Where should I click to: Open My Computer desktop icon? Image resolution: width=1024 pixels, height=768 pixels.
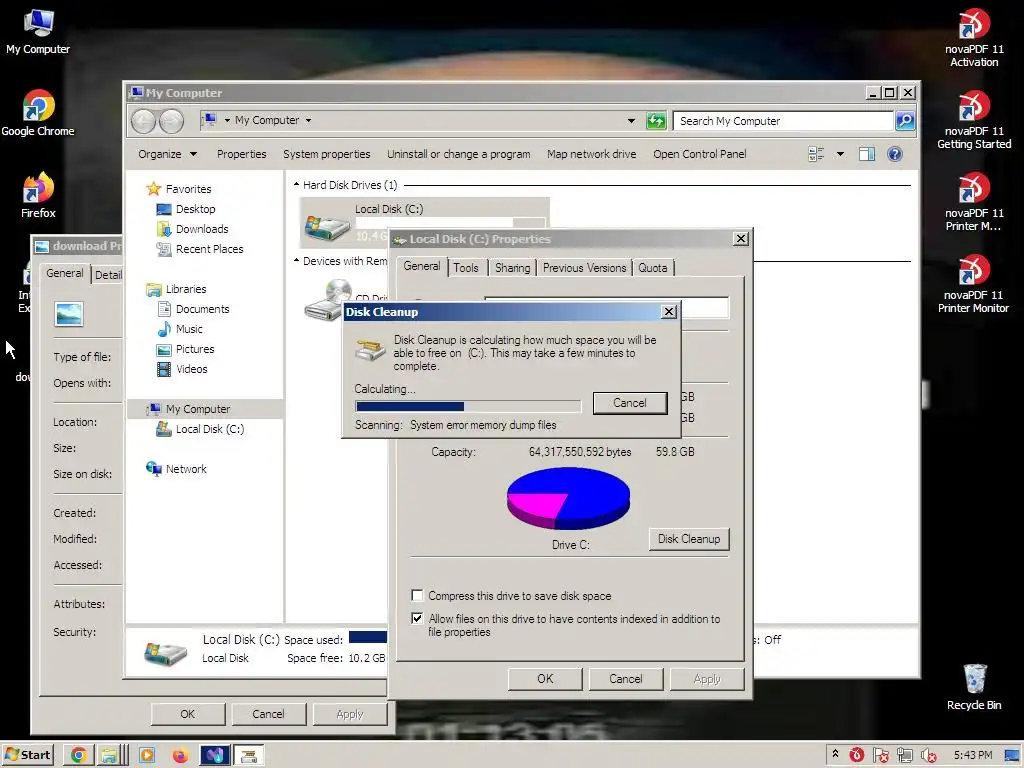click(x=38, y=31)
